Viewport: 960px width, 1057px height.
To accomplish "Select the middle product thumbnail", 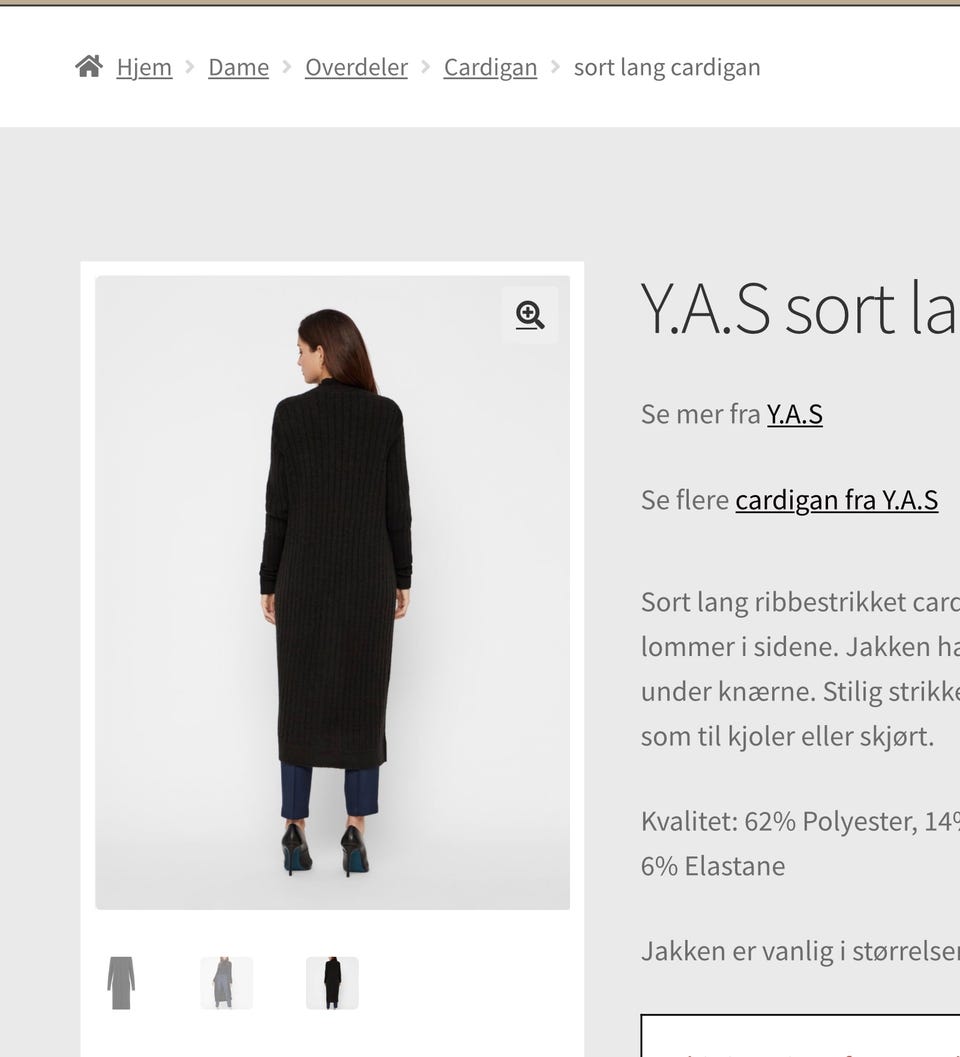I will pos(226,982).
